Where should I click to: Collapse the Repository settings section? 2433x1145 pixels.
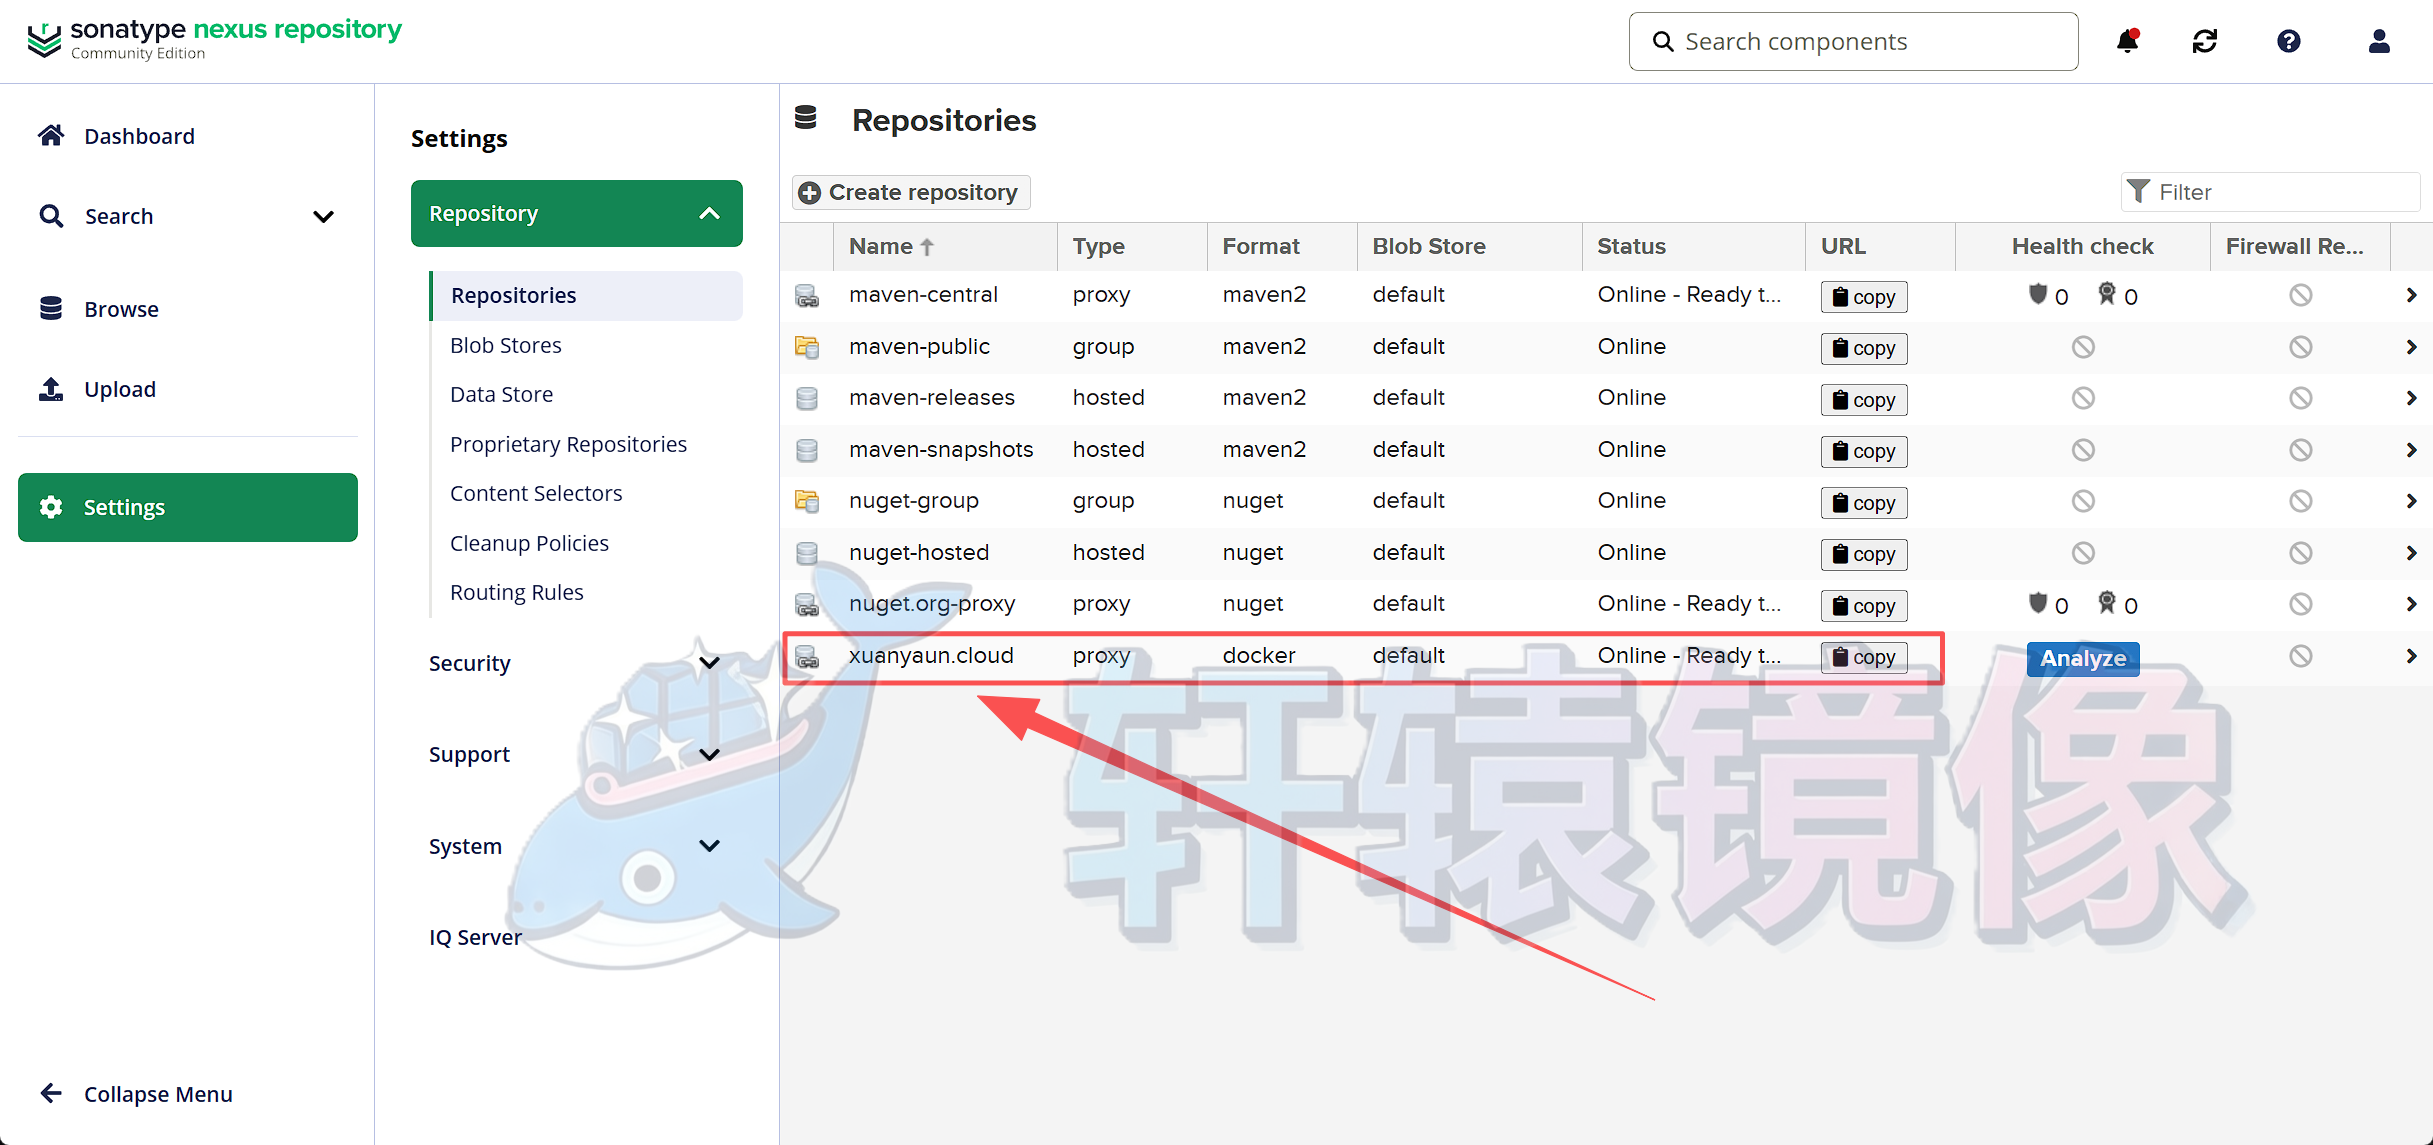tap(710, 212)
